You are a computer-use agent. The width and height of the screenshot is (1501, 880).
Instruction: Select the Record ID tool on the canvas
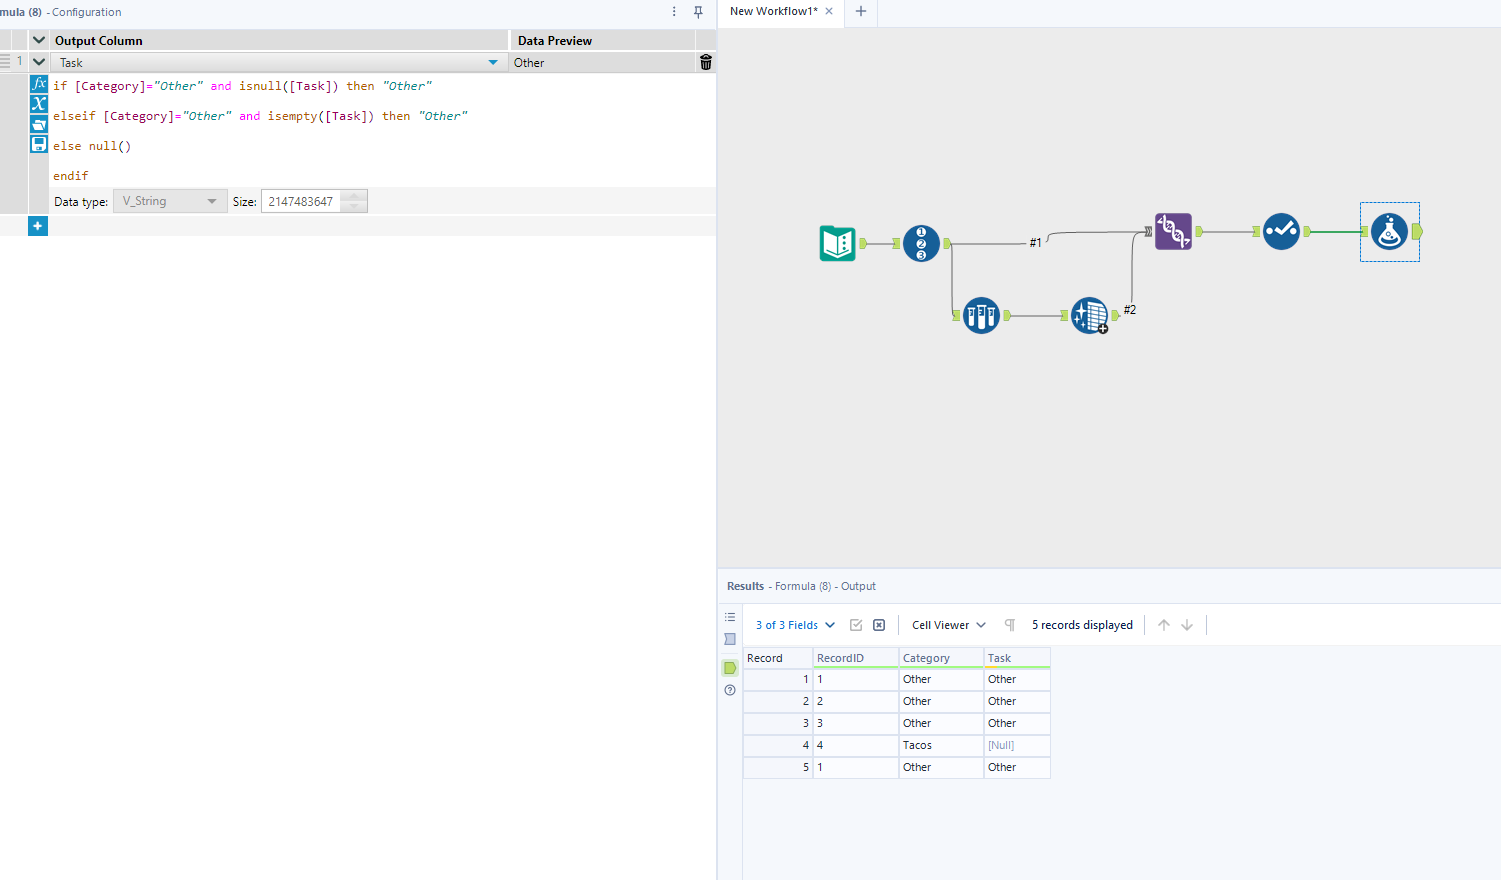tap(921, 243)
